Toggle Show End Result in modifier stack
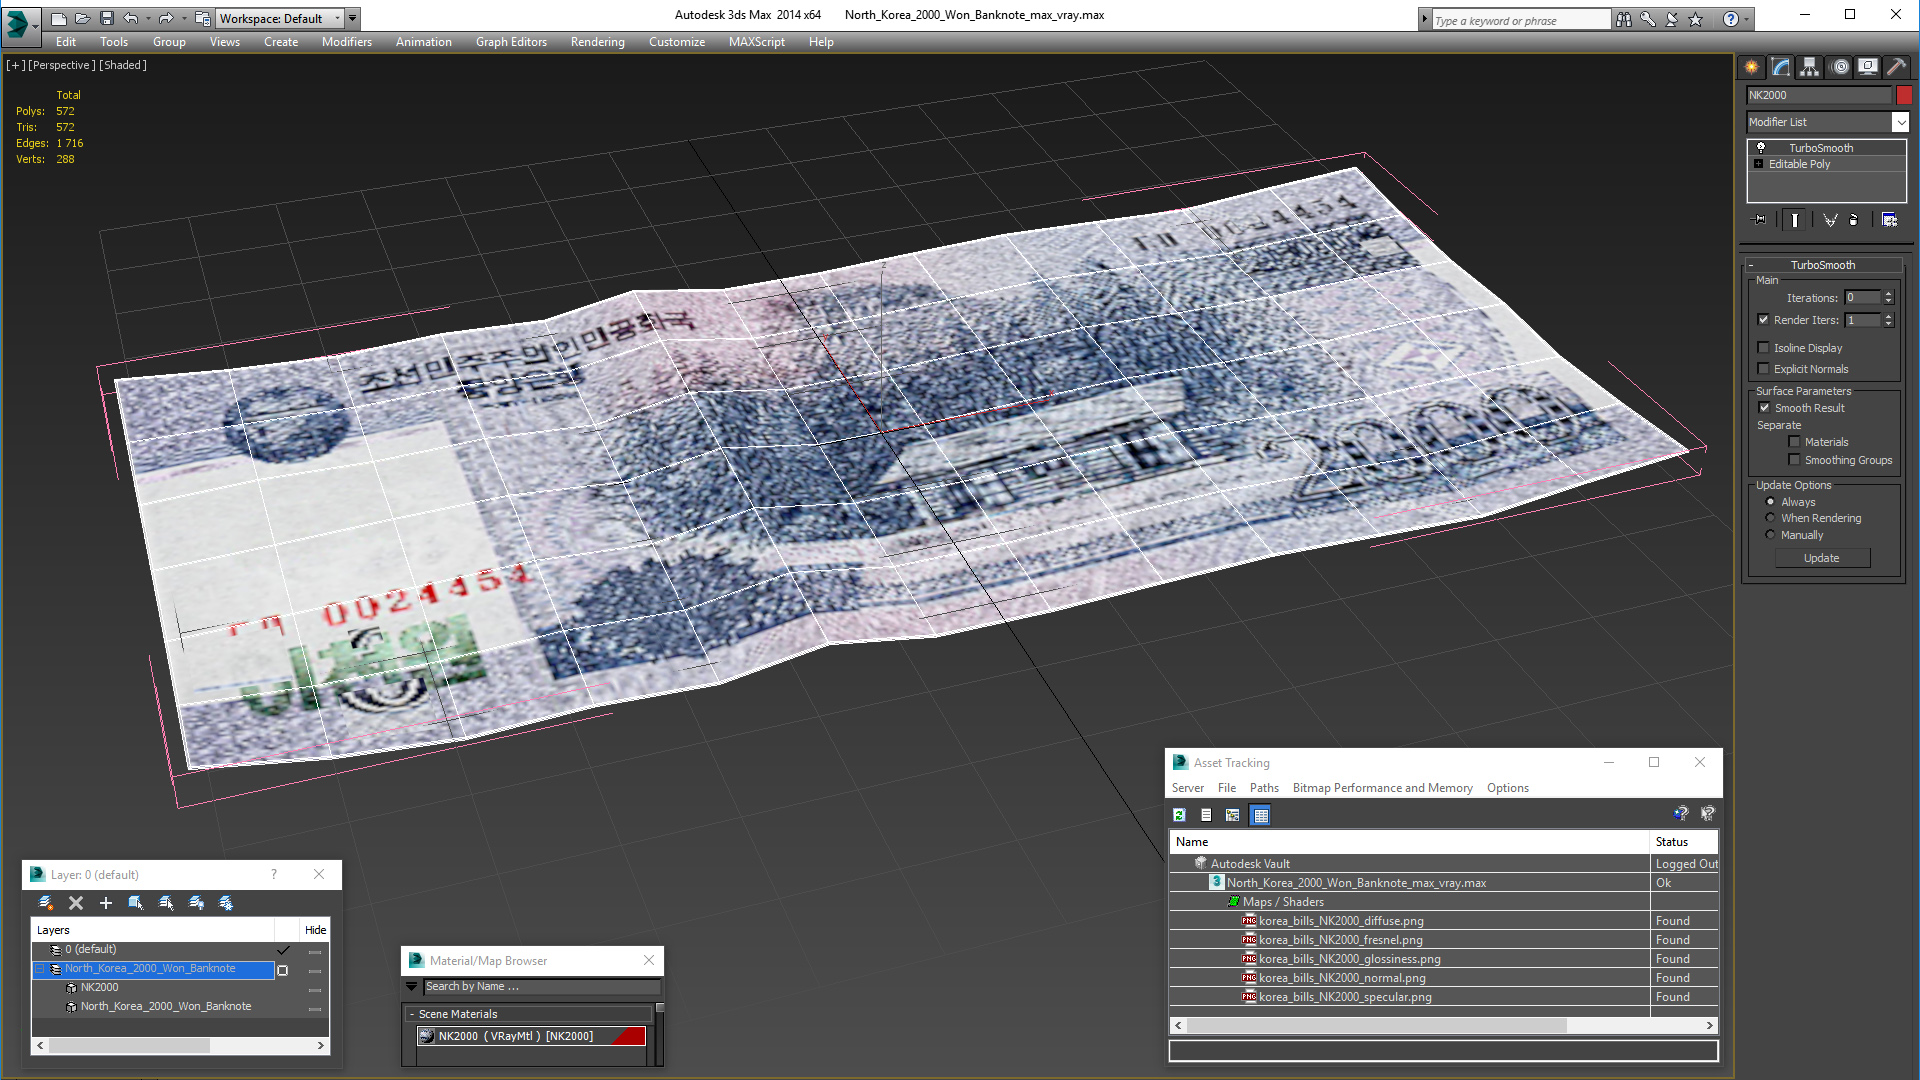1920x1080 pixels. [1795, 220]
